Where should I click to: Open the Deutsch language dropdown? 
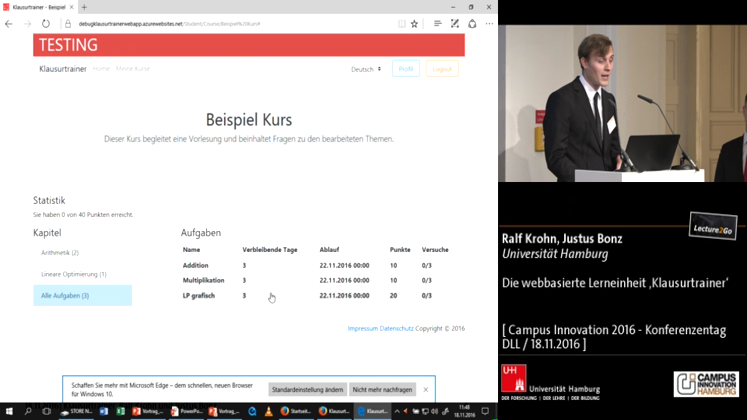(x=366, y=69)
